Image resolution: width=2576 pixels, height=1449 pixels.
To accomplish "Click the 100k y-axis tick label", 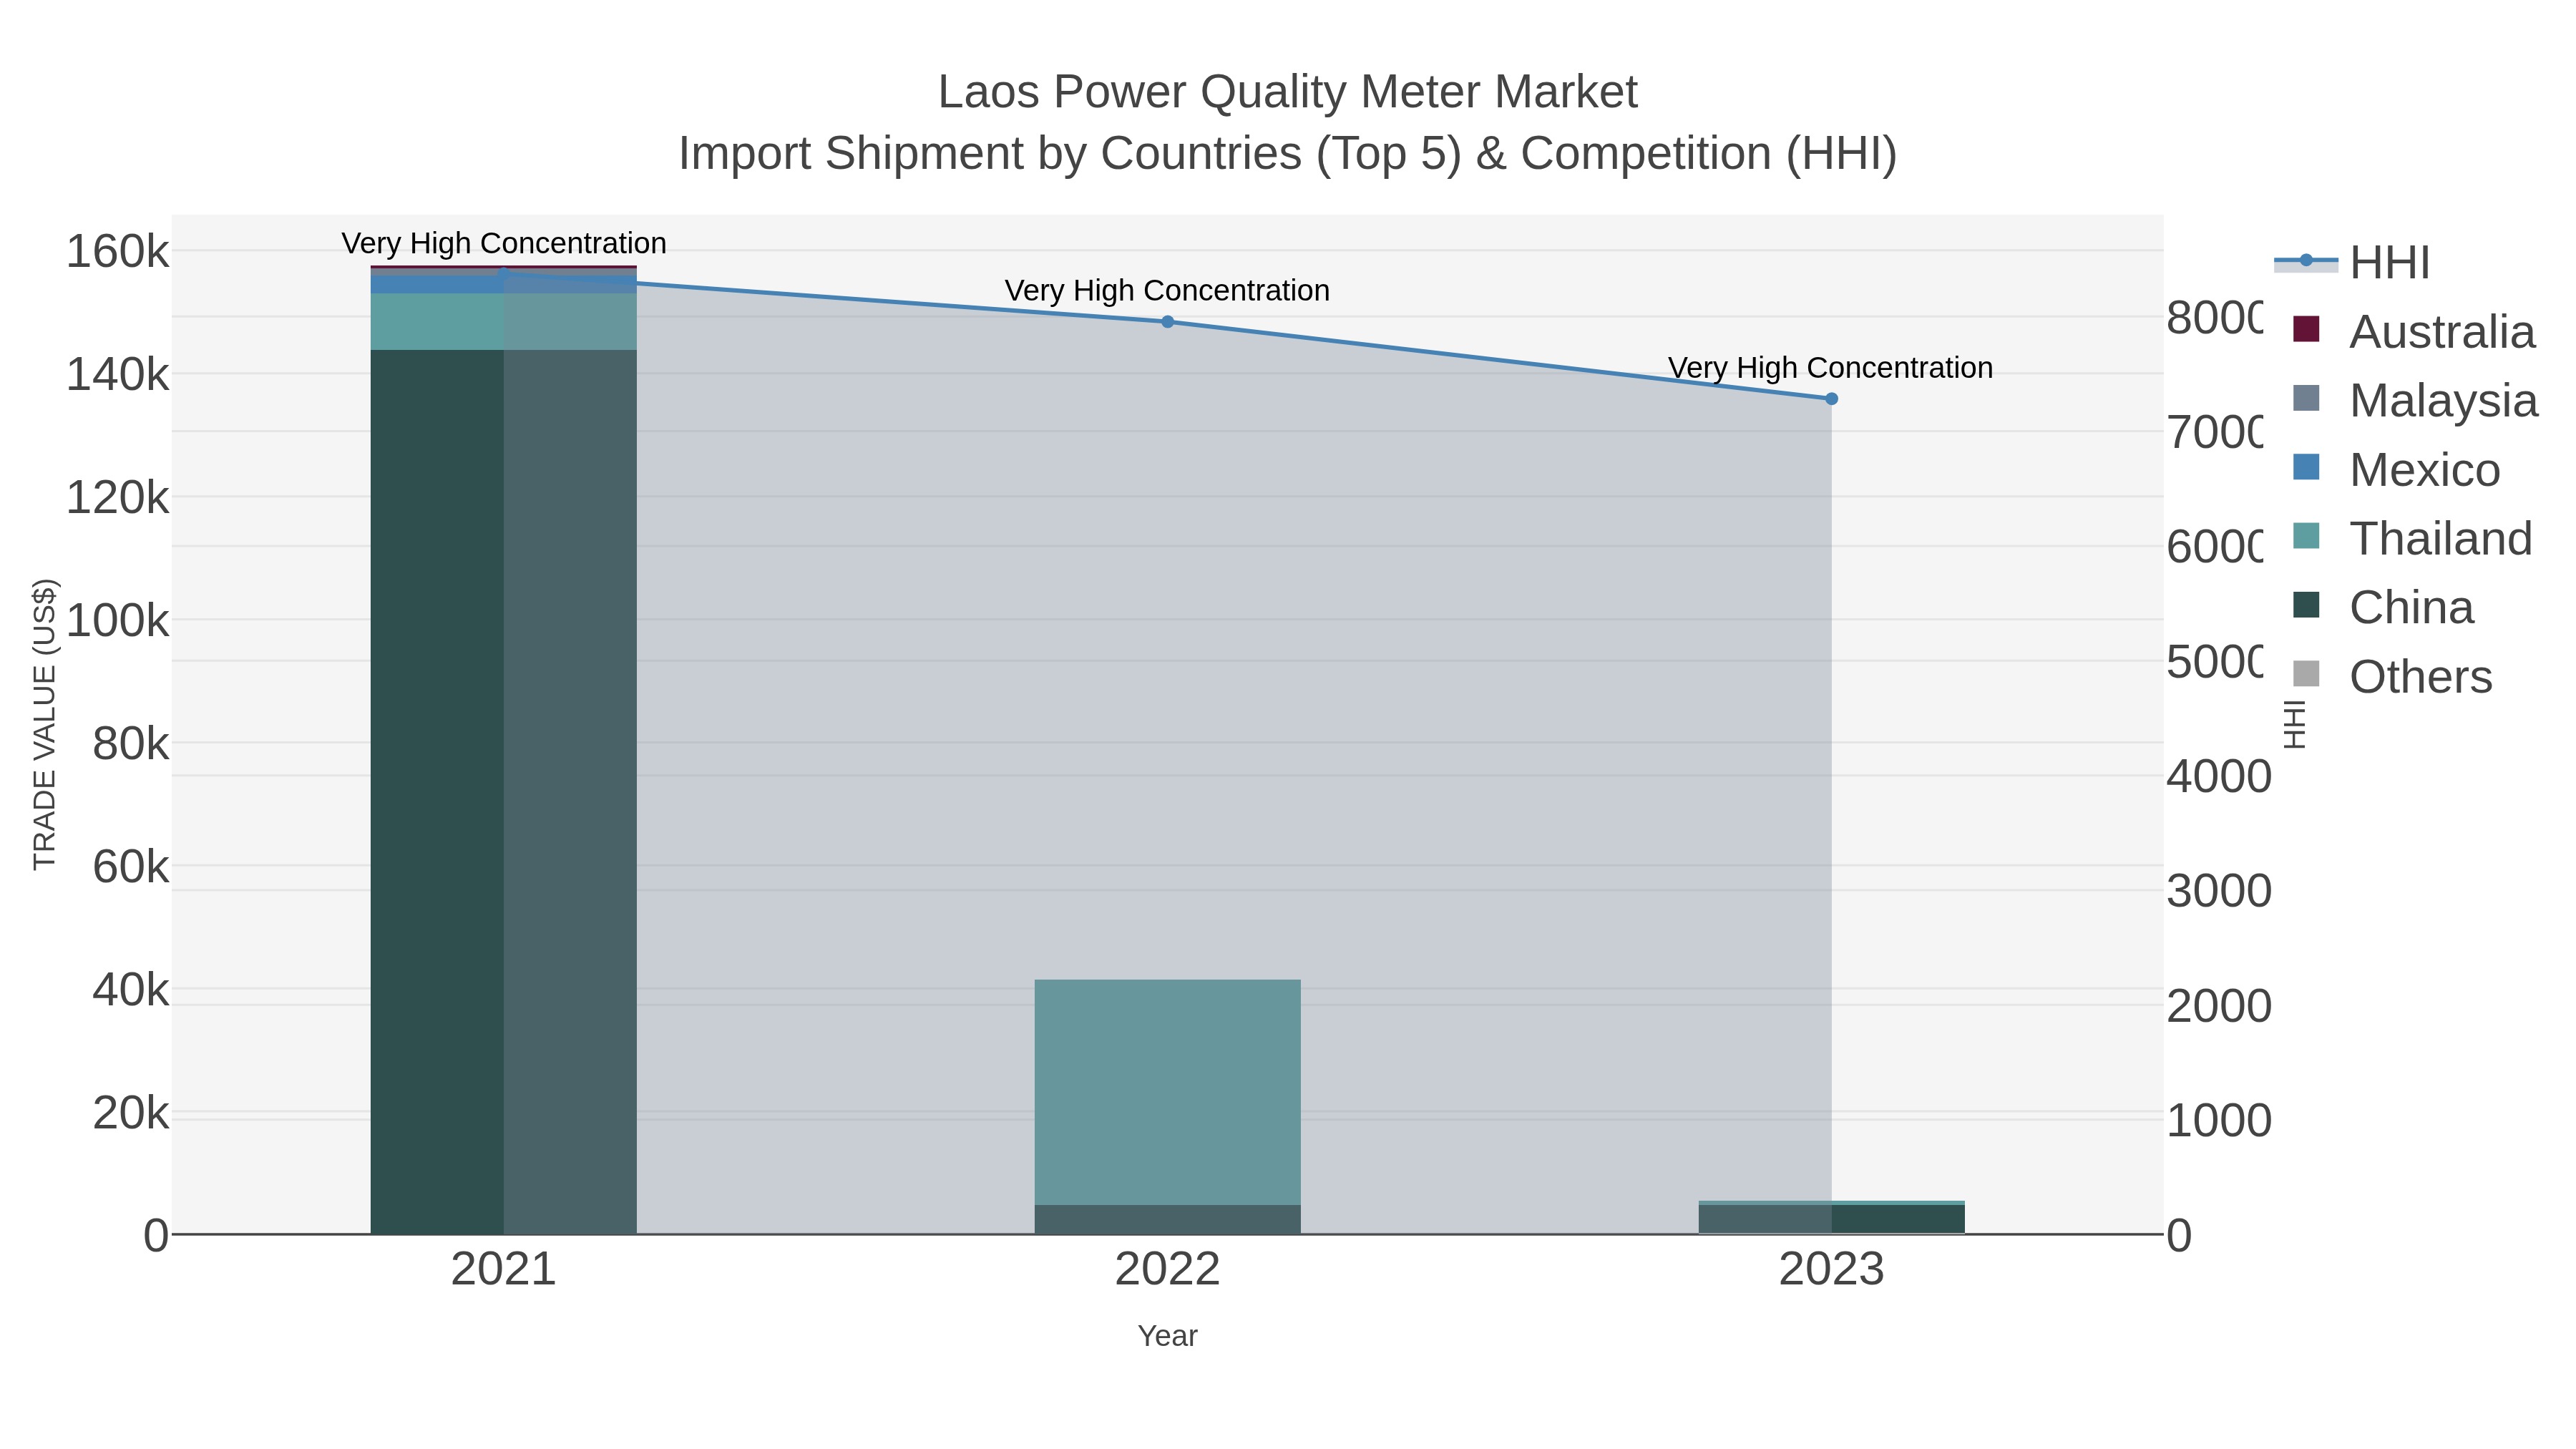I will [x=118, y=621].
